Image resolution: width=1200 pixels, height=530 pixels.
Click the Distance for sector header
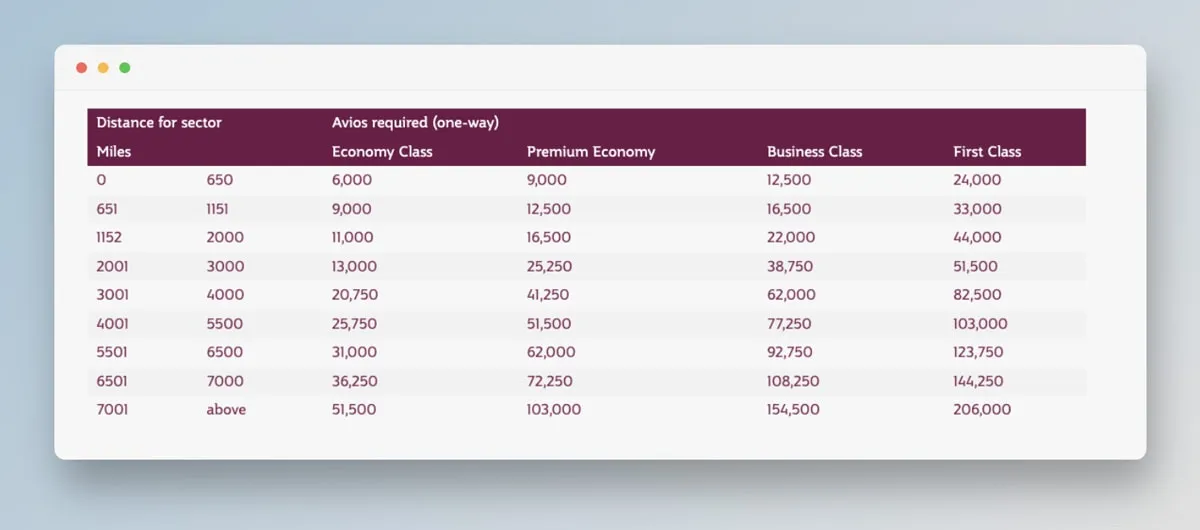[159, 123]
